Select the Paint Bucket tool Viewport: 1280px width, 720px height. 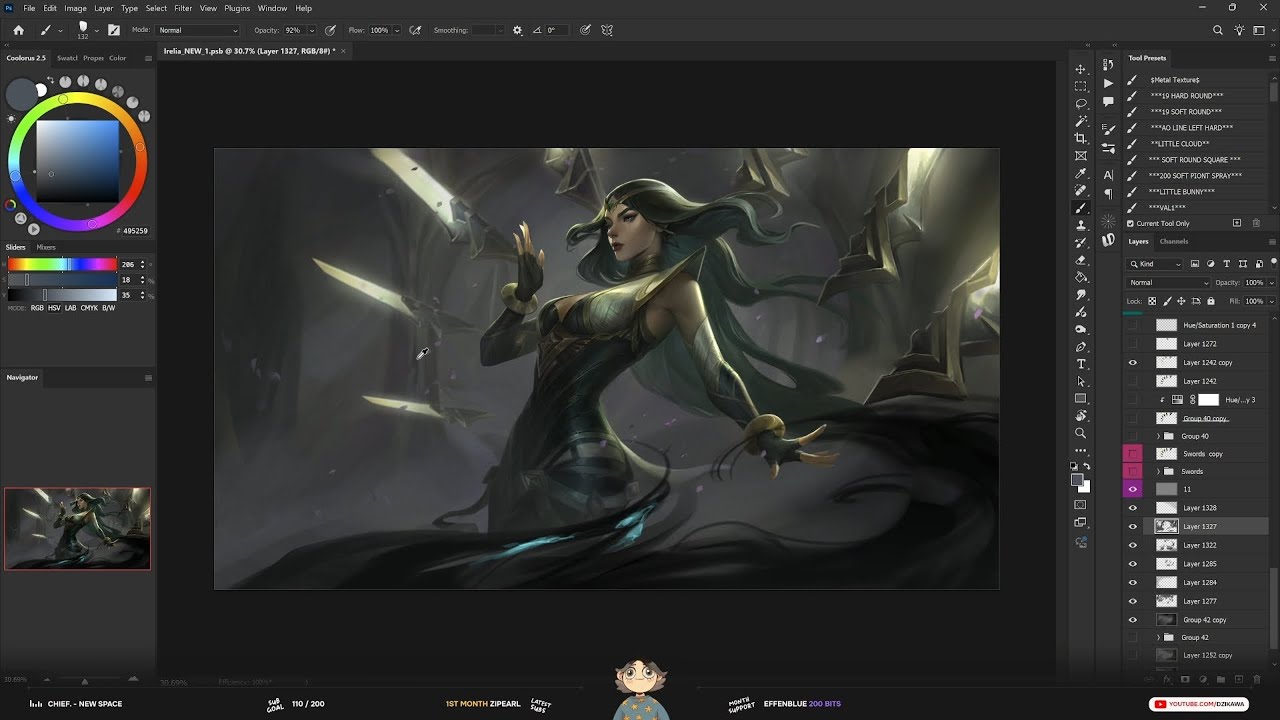click(1080, 277)
